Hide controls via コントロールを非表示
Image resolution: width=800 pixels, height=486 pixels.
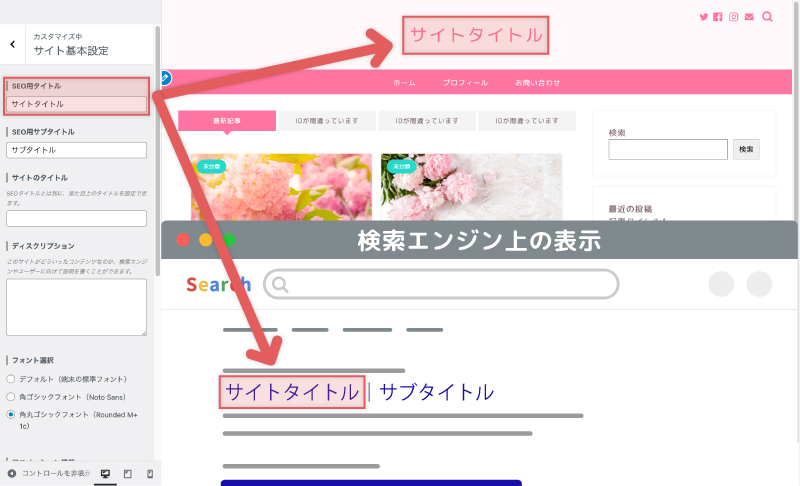[x=49, y=474]
